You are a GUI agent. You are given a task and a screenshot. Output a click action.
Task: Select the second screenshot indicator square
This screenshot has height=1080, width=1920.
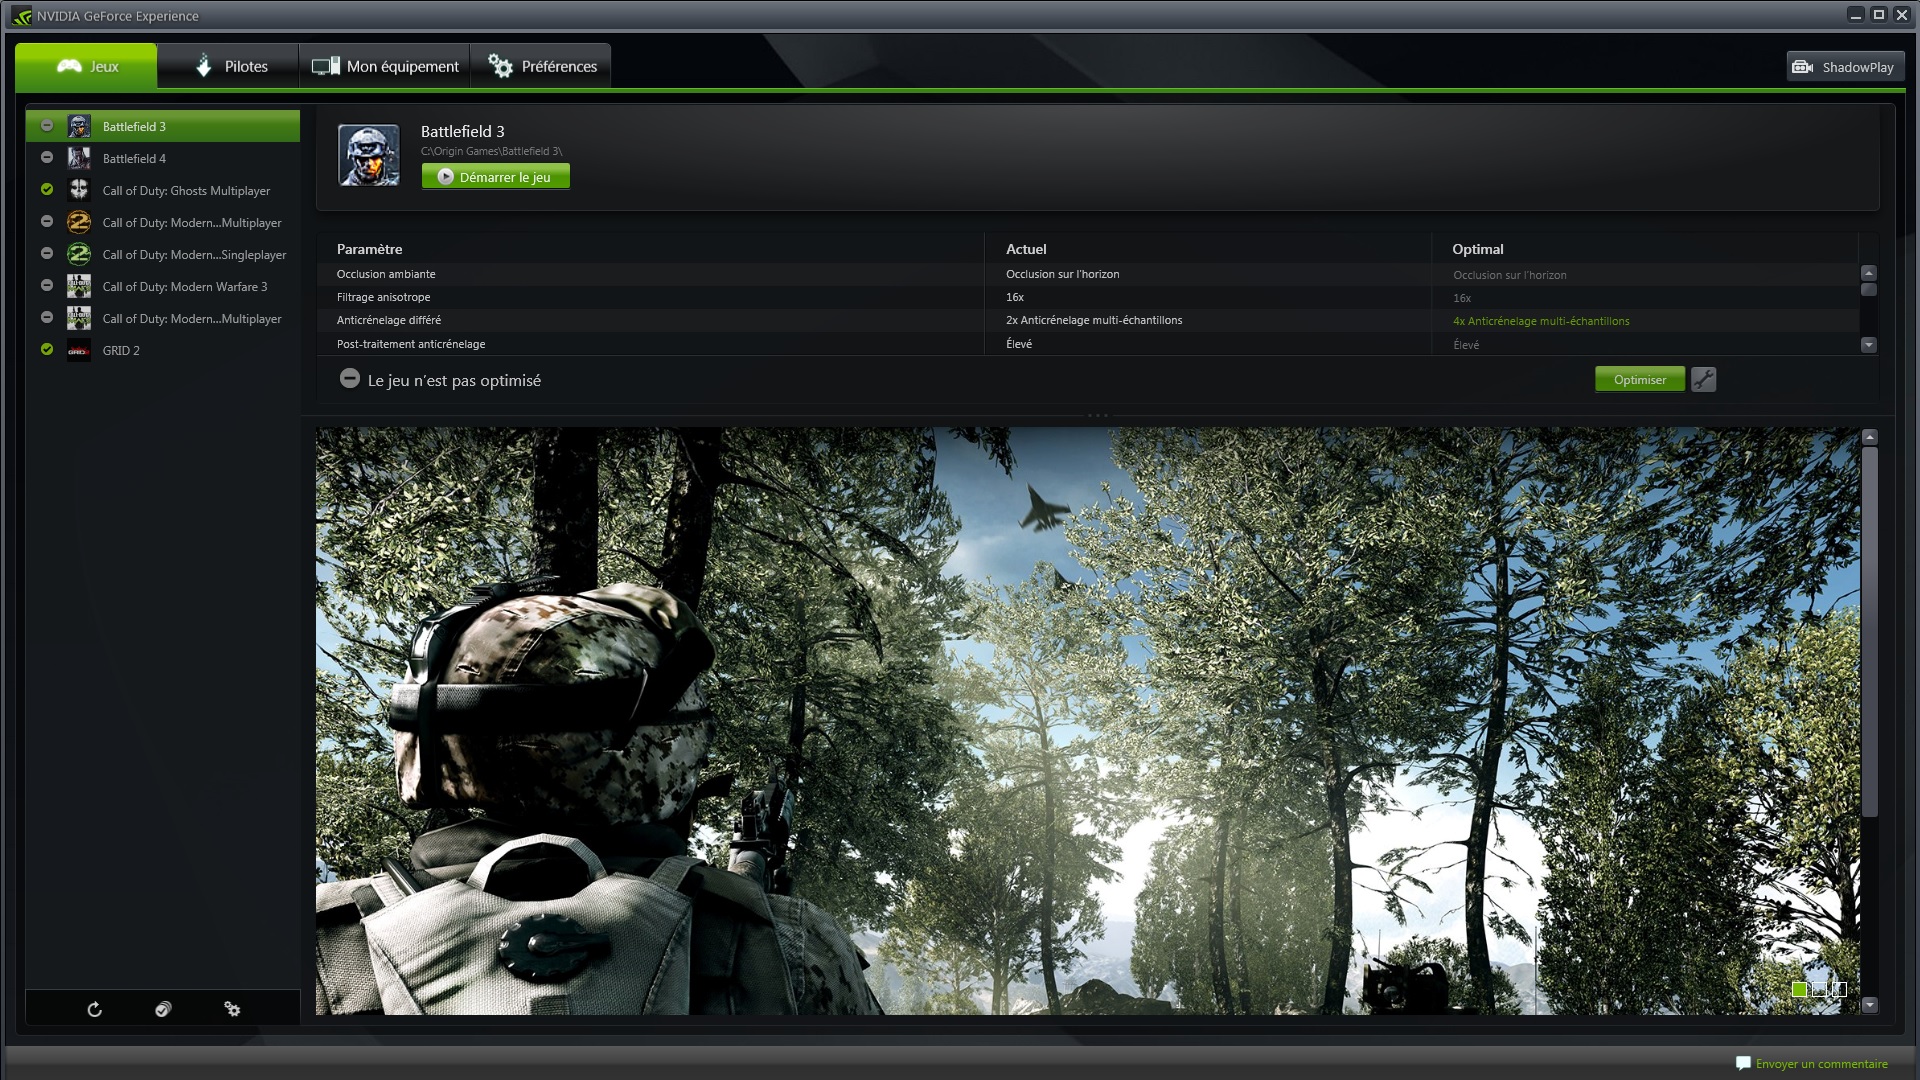coord(1819,989)
